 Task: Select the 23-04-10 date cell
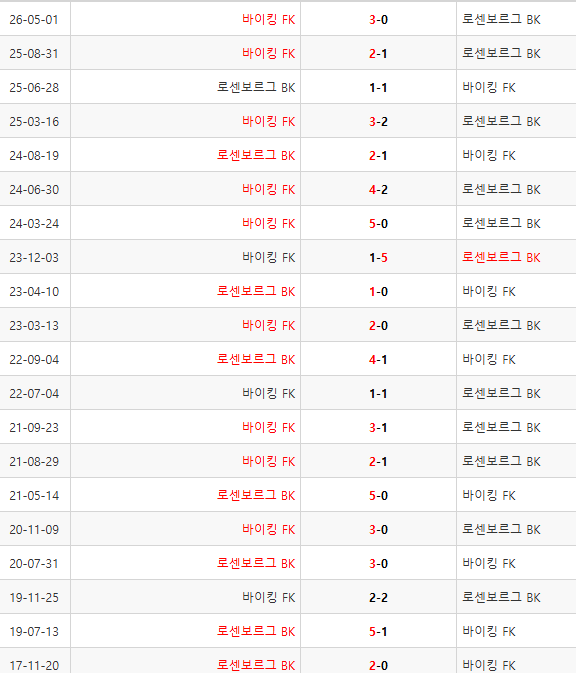click(34, 291)
